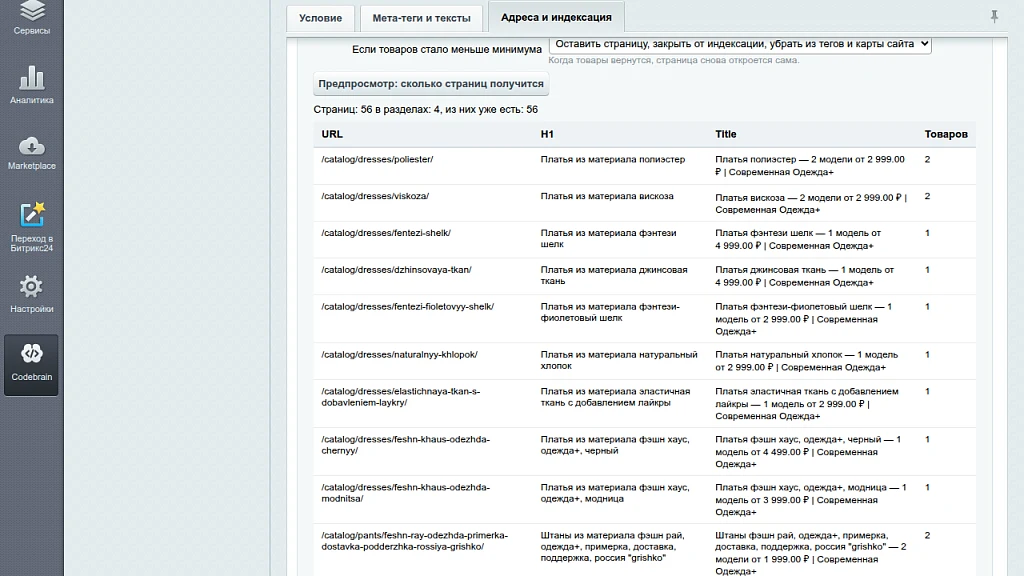Click URL /catalog/dresses/fentezi-shelk/
This screenshot has height=576, width=1024.
point(386,232)
